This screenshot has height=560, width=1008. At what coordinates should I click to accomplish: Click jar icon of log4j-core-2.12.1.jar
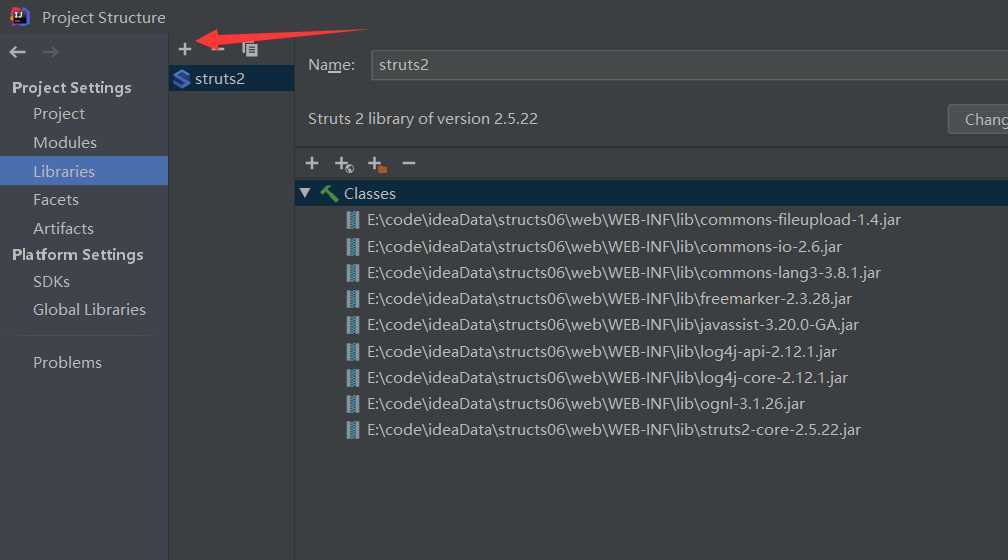[x=352, y=377]
